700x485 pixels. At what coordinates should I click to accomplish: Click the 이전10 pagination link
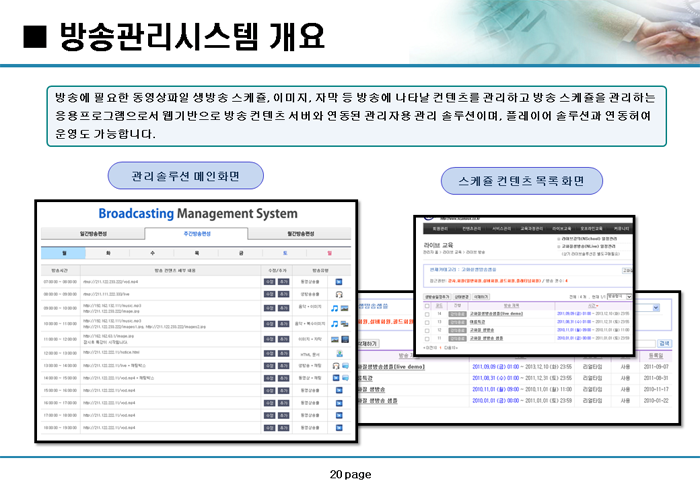click(431, 347)
